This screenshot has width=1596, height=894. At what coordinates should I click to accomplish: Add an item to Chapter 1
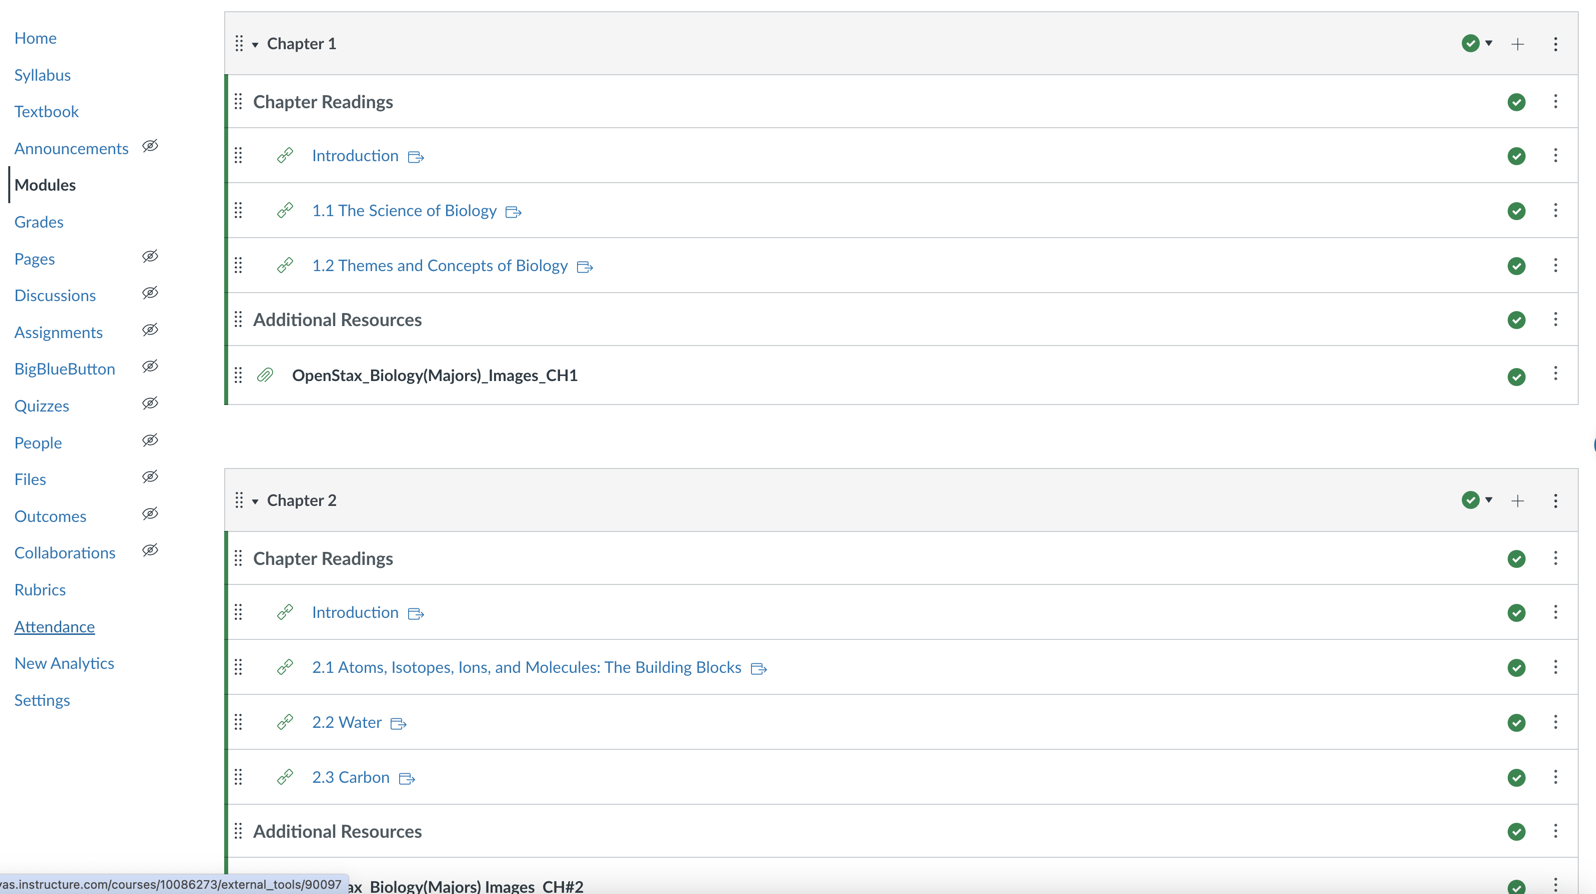coord(1518,44)
